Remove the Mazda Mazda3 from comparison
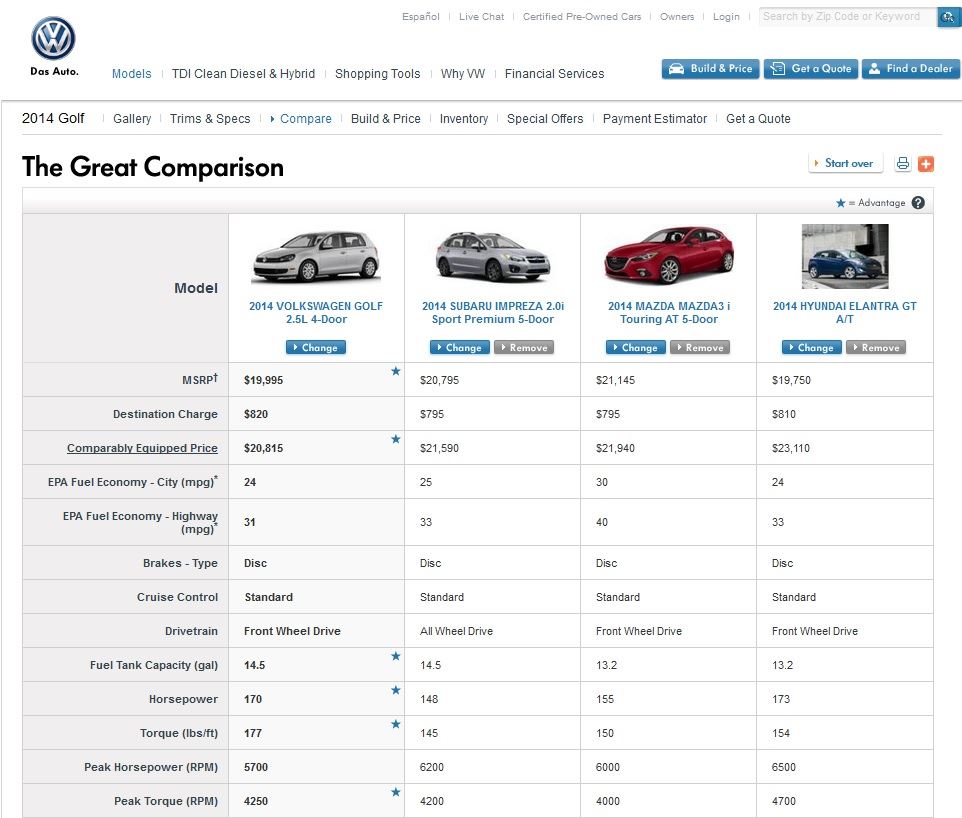The width and height of the screenshot is (962, 818). coord(700,347)
